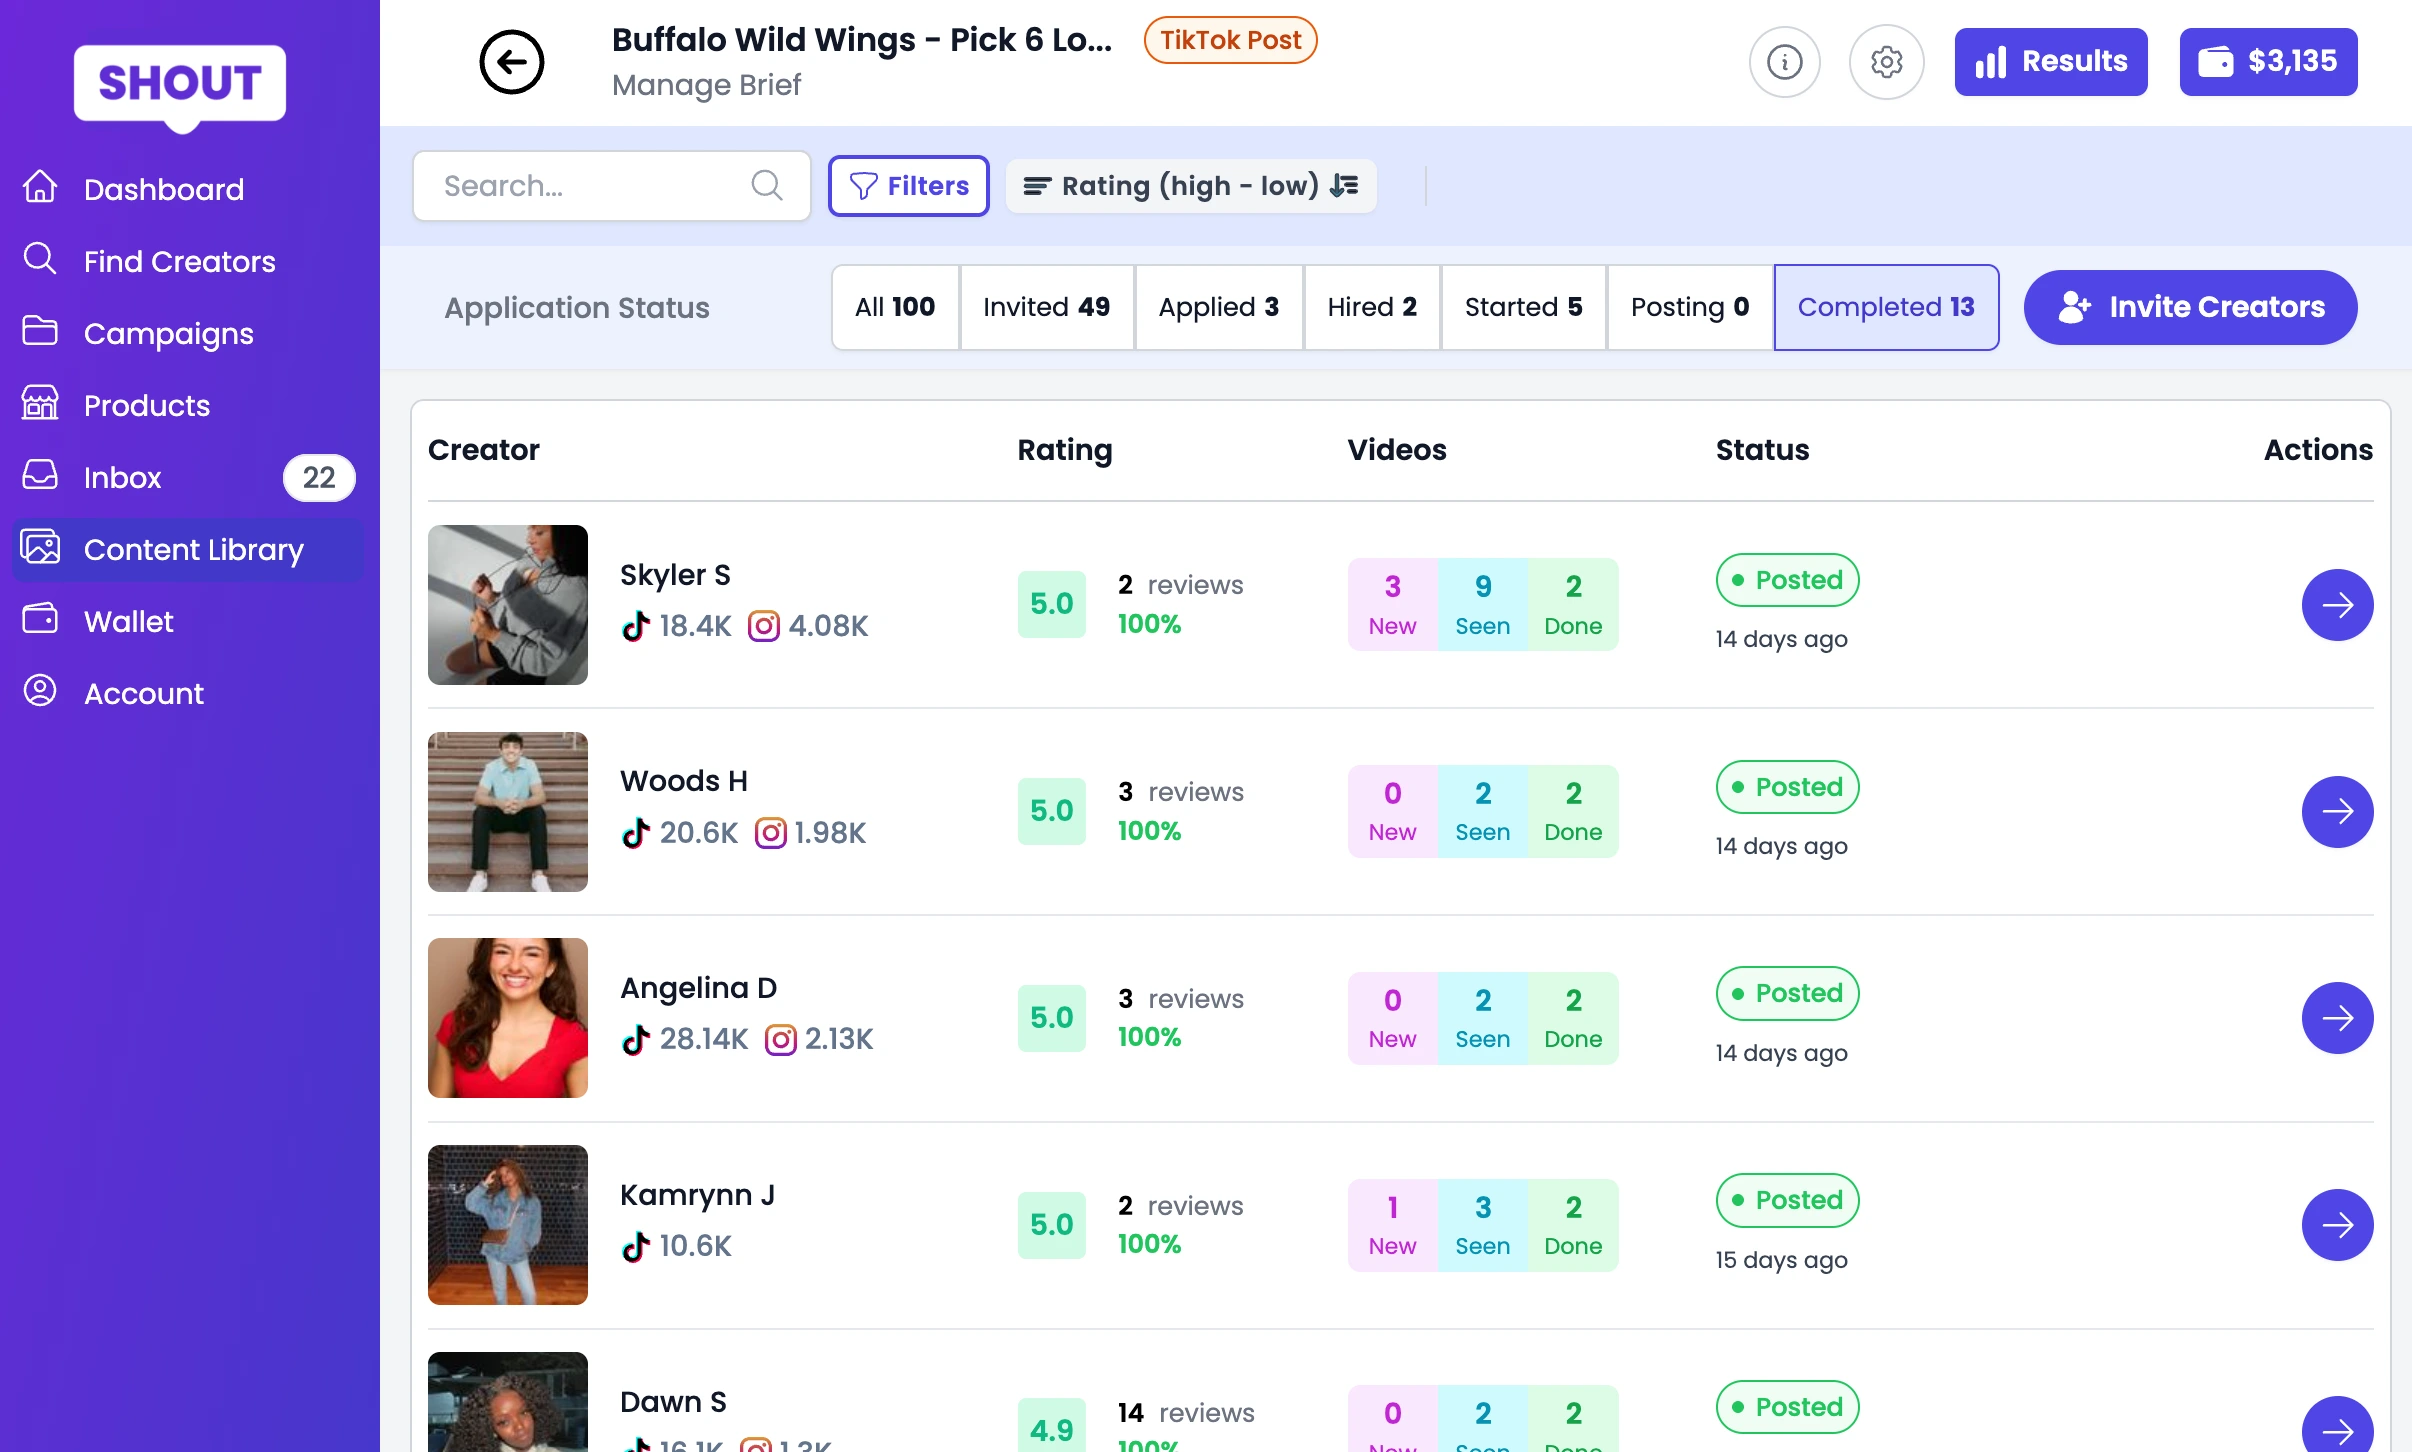
Task: Switch to the Hired 2 tab
Action: point(1371,307)
